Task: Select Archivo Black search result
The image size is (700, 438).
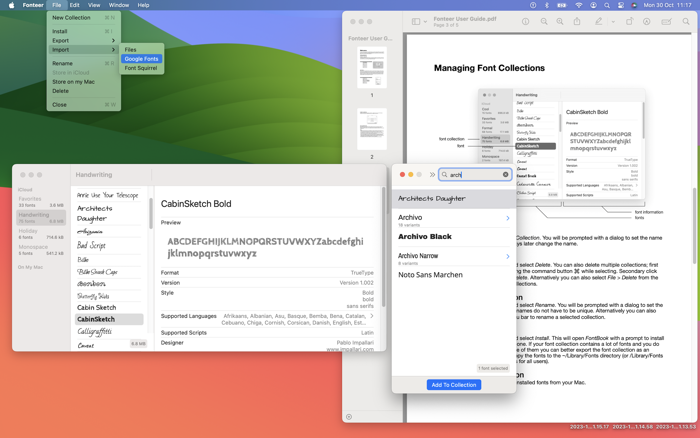Action: click(x=454, y=237)
